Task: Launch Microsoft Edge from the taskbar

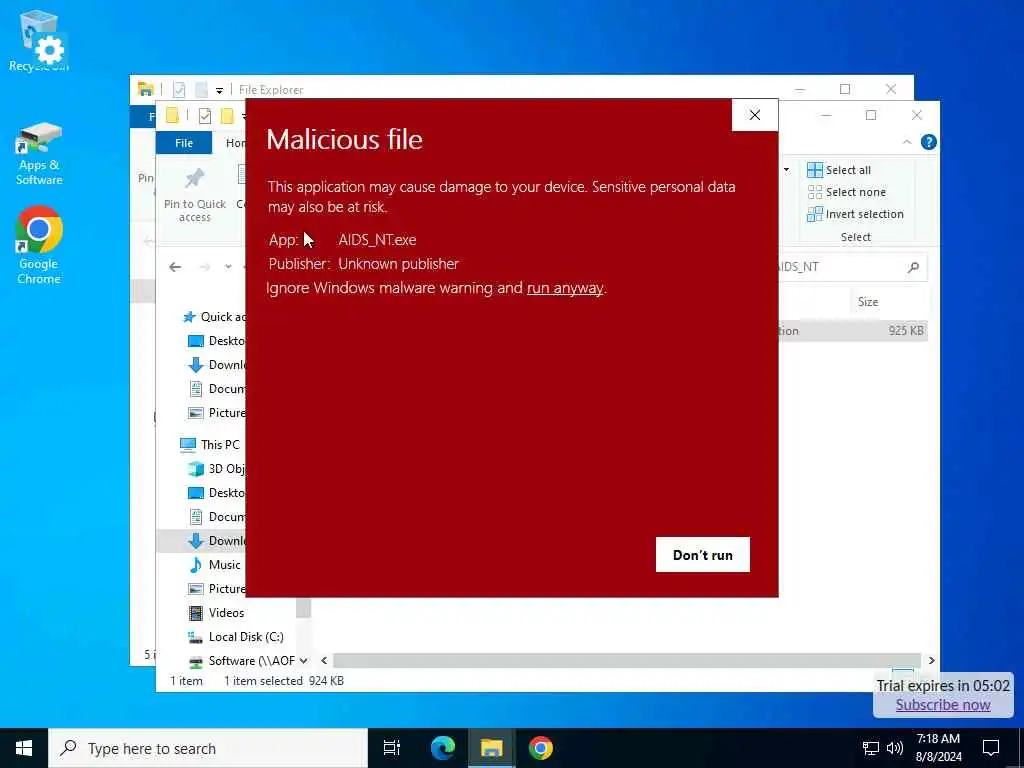Action: tap(442, 748)
